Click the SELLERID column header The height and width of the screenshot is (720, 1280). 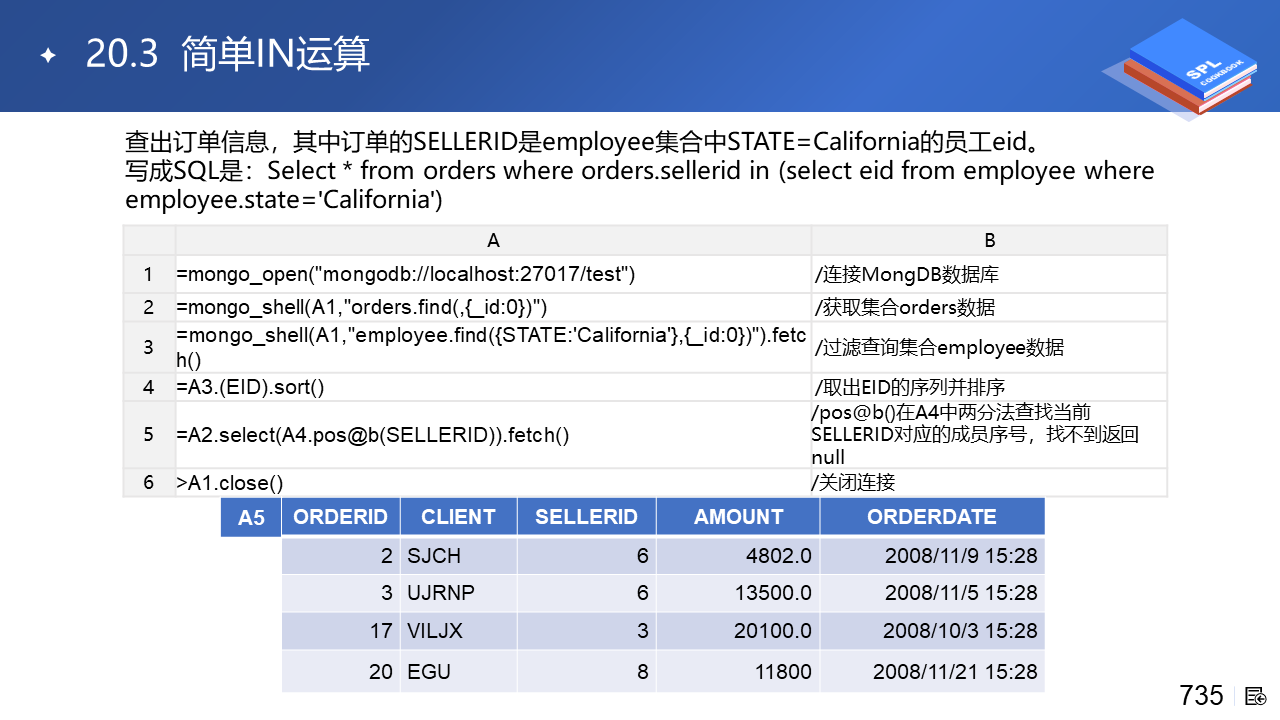tap(586, 517)
